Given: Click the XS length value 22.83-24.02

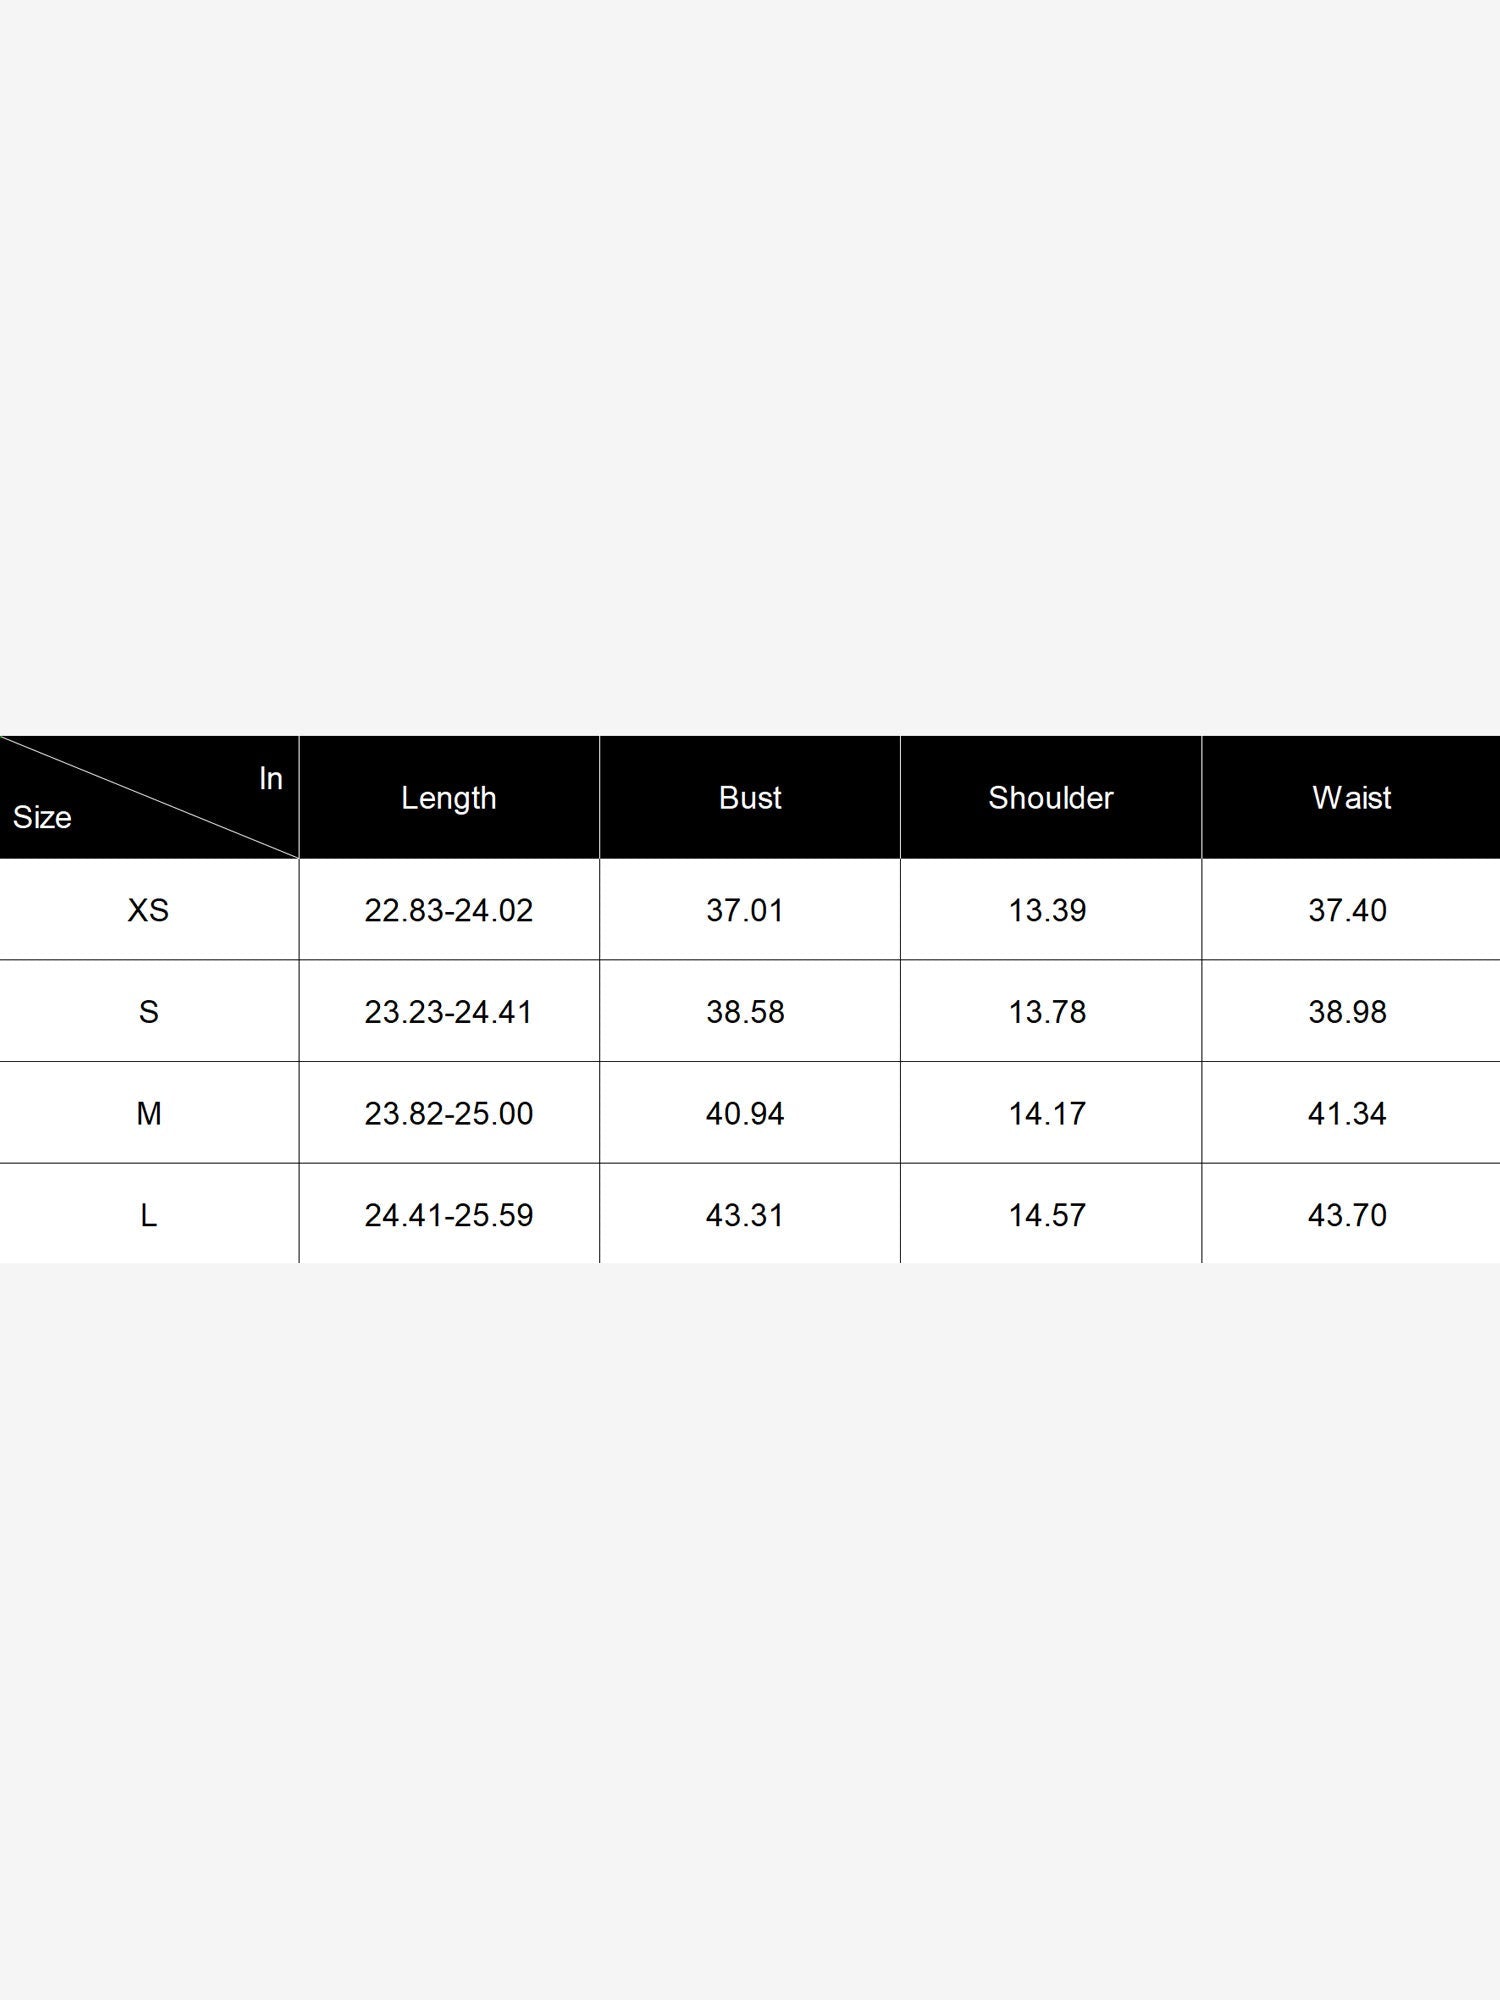Looking at the screenshot, I should (x=449, y=910).
